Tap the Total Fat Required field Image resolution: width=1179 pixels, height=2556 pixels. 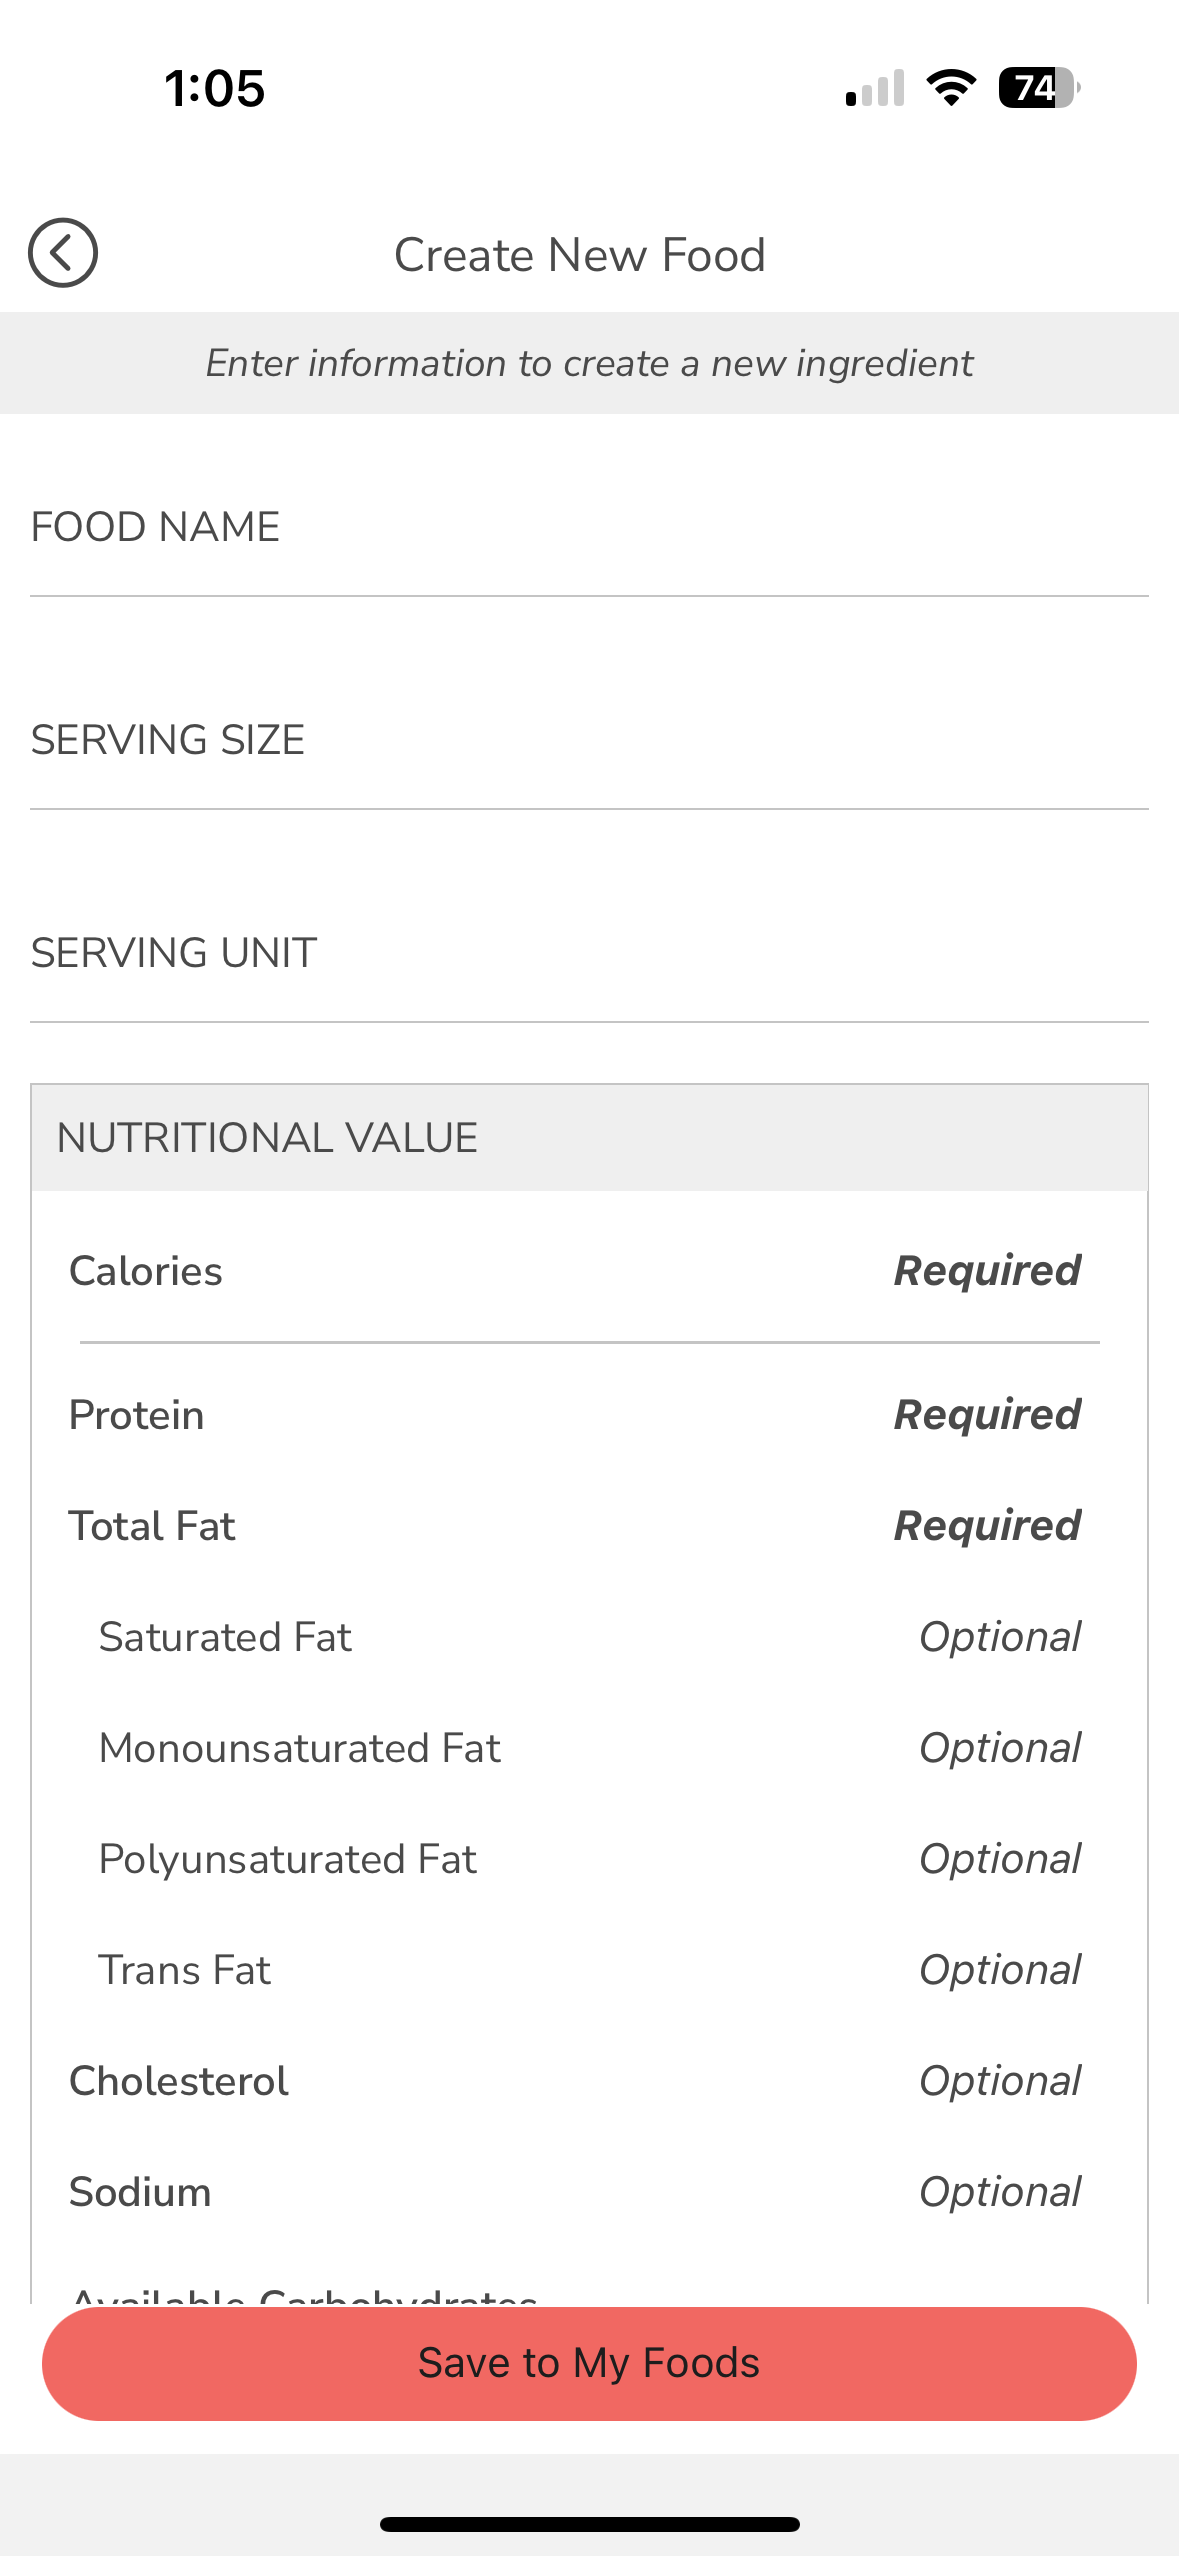pos(986,1526)
